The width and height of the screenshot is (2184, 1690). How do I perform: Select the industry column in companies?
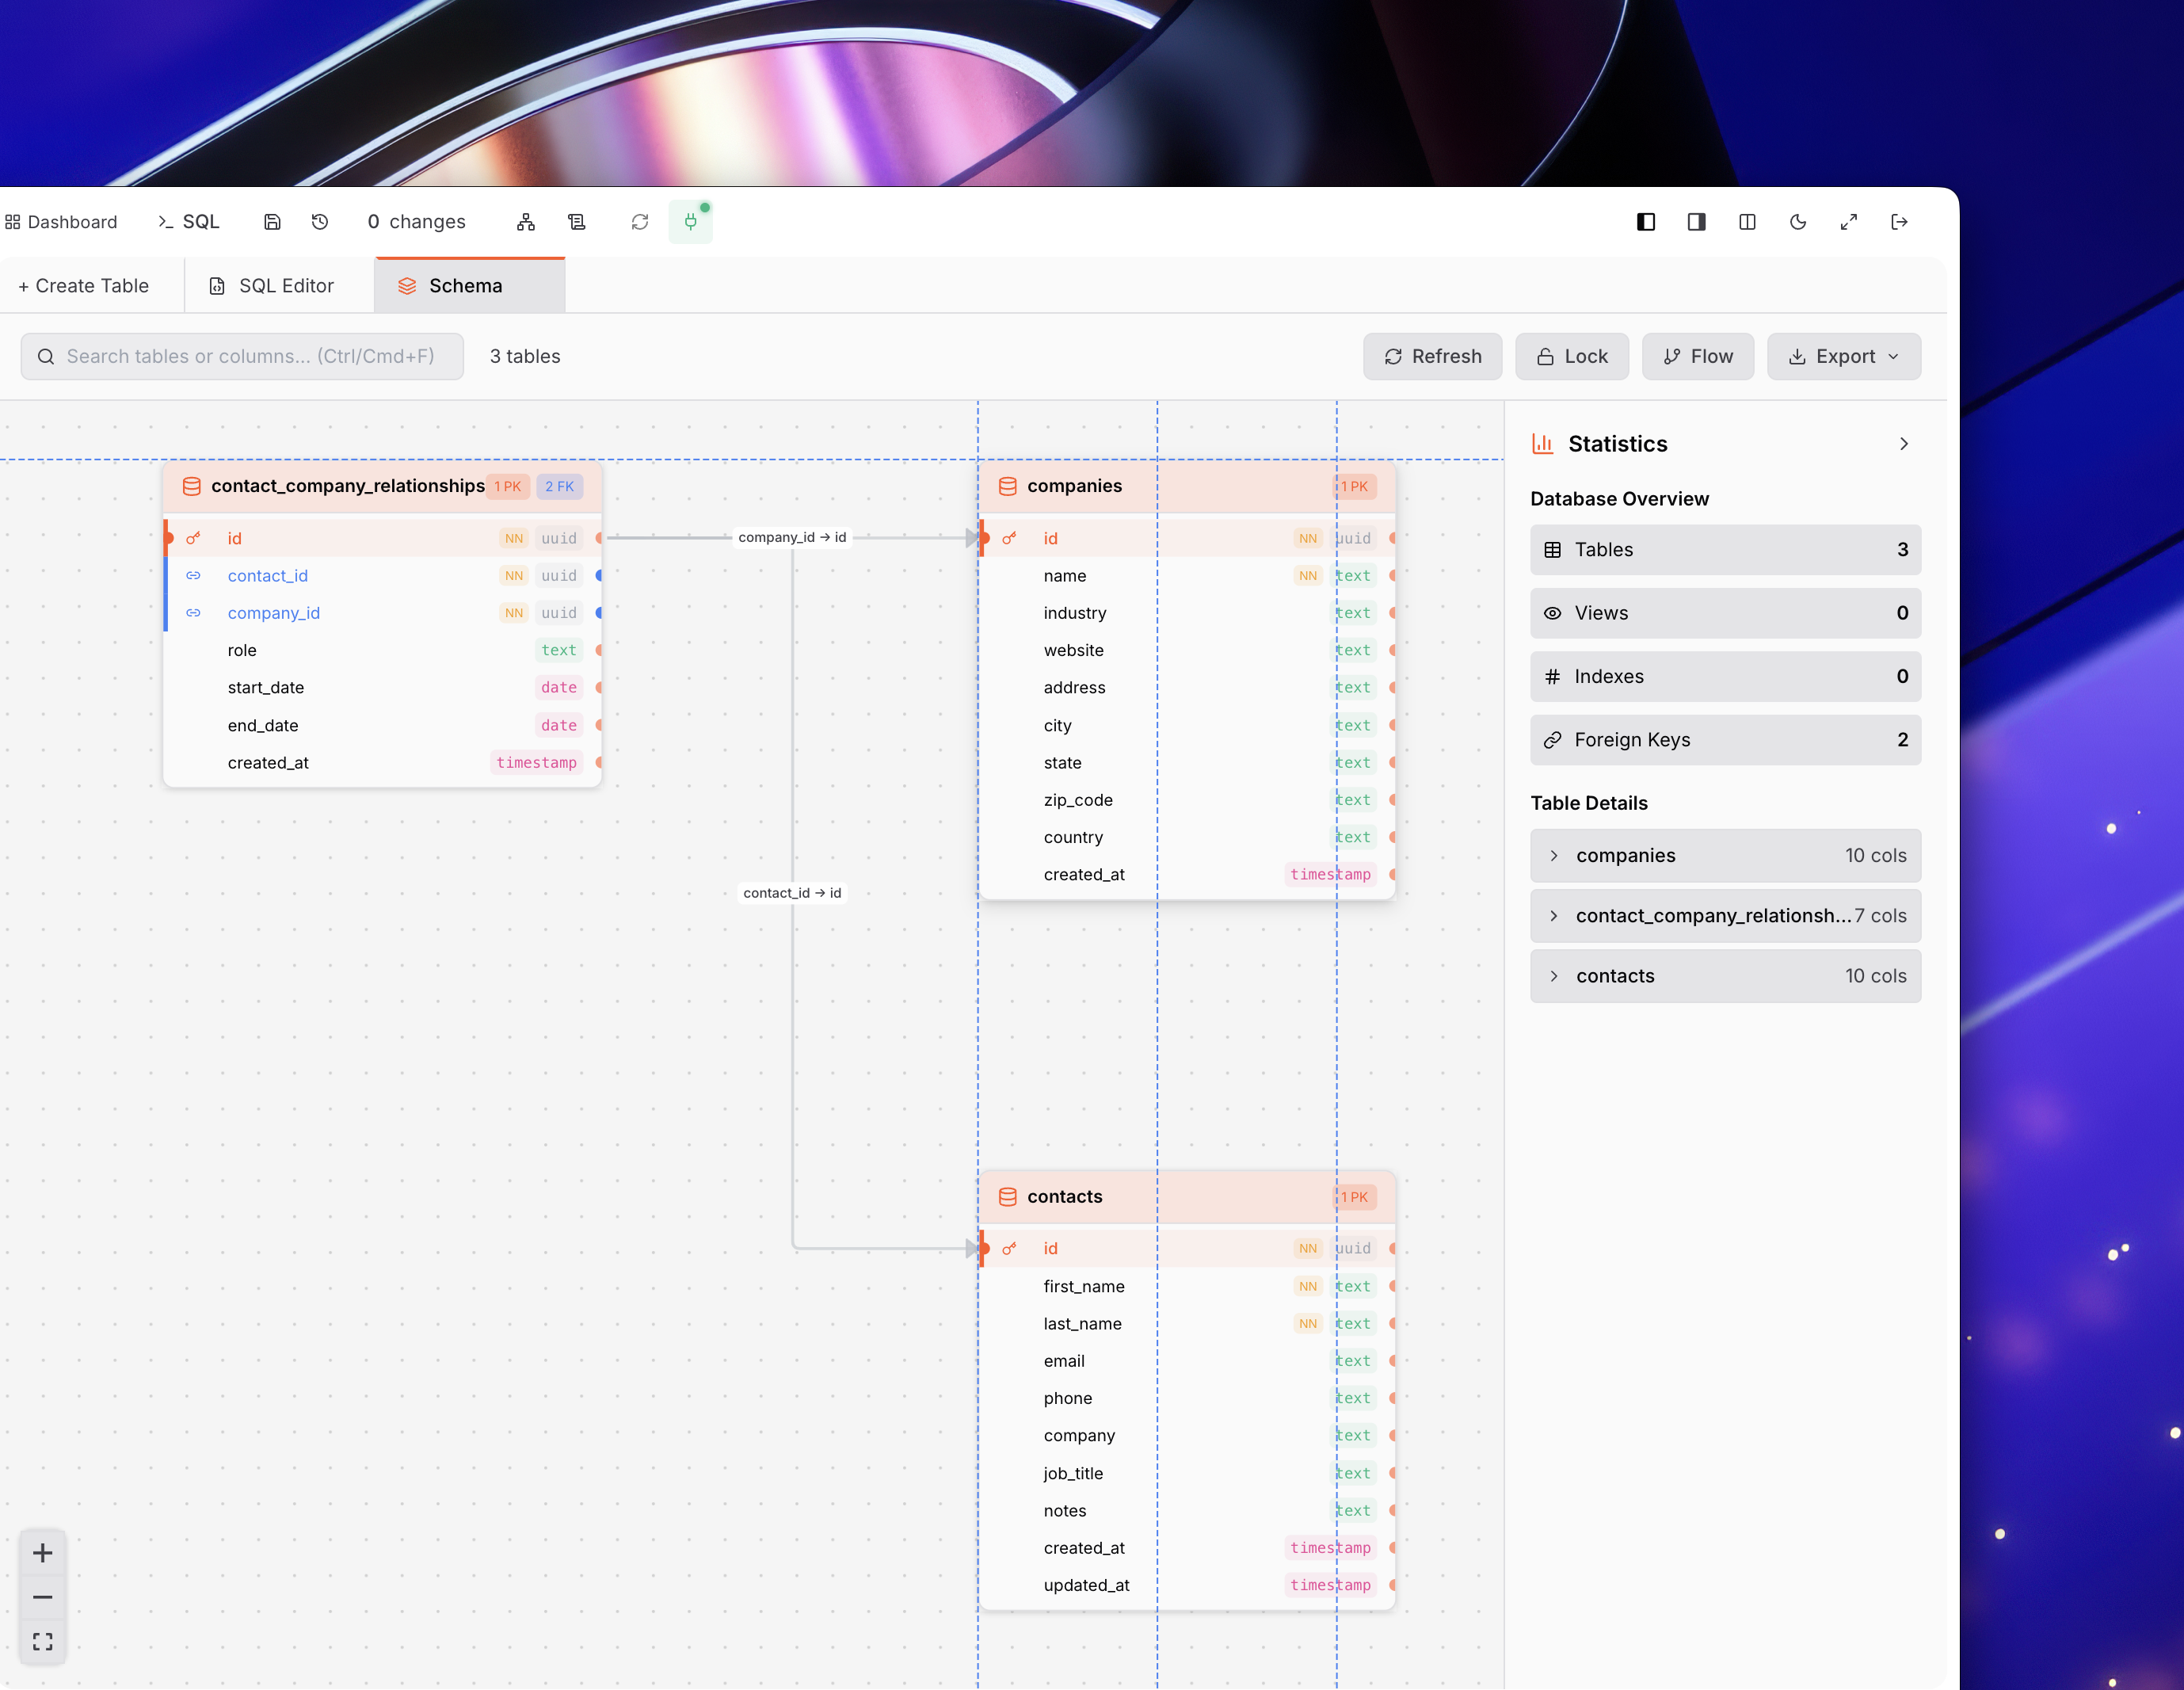1187,613
